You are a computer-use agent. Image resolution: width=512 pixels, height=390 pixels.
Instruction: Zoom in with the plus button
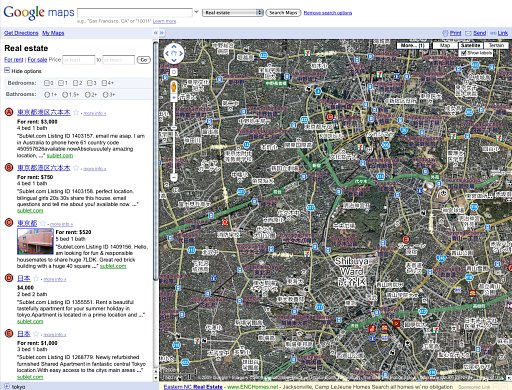(x=174, y=98)
